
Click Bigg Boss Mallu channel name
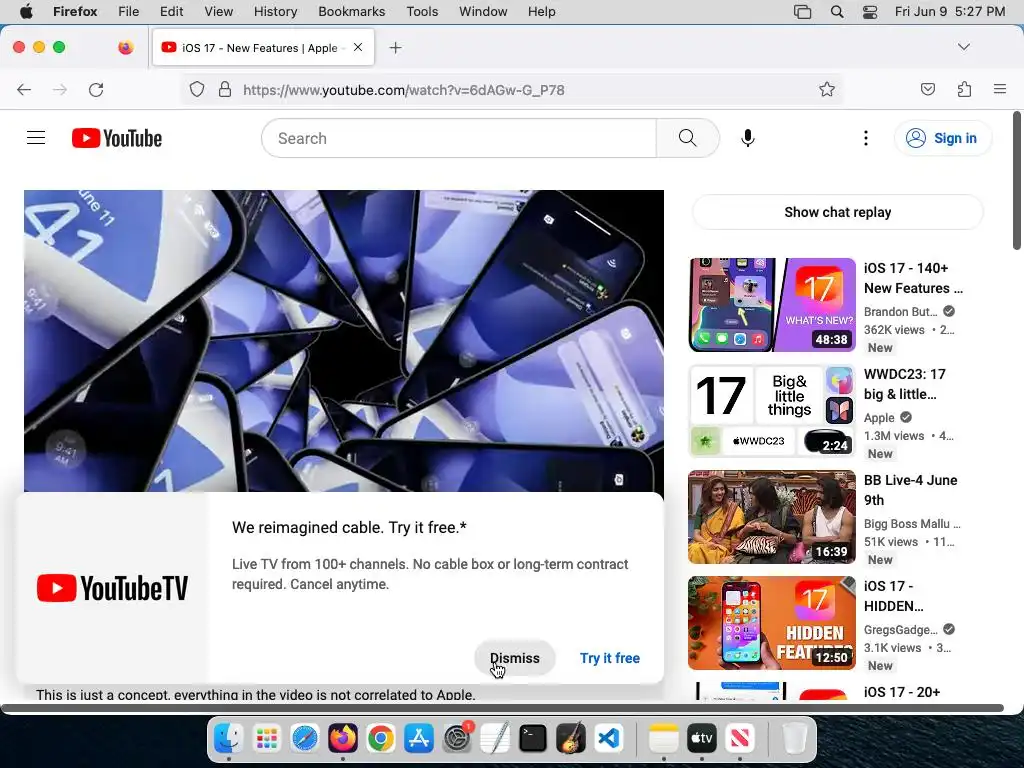coord(912,524)
